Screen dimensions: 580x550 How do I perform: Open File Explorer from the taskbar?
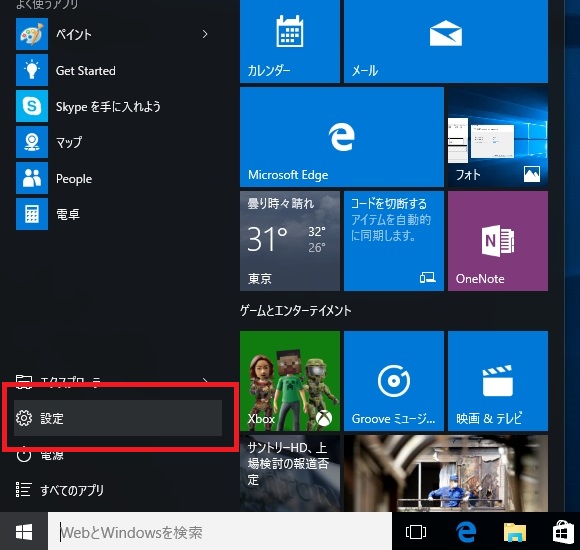(515, 533)
